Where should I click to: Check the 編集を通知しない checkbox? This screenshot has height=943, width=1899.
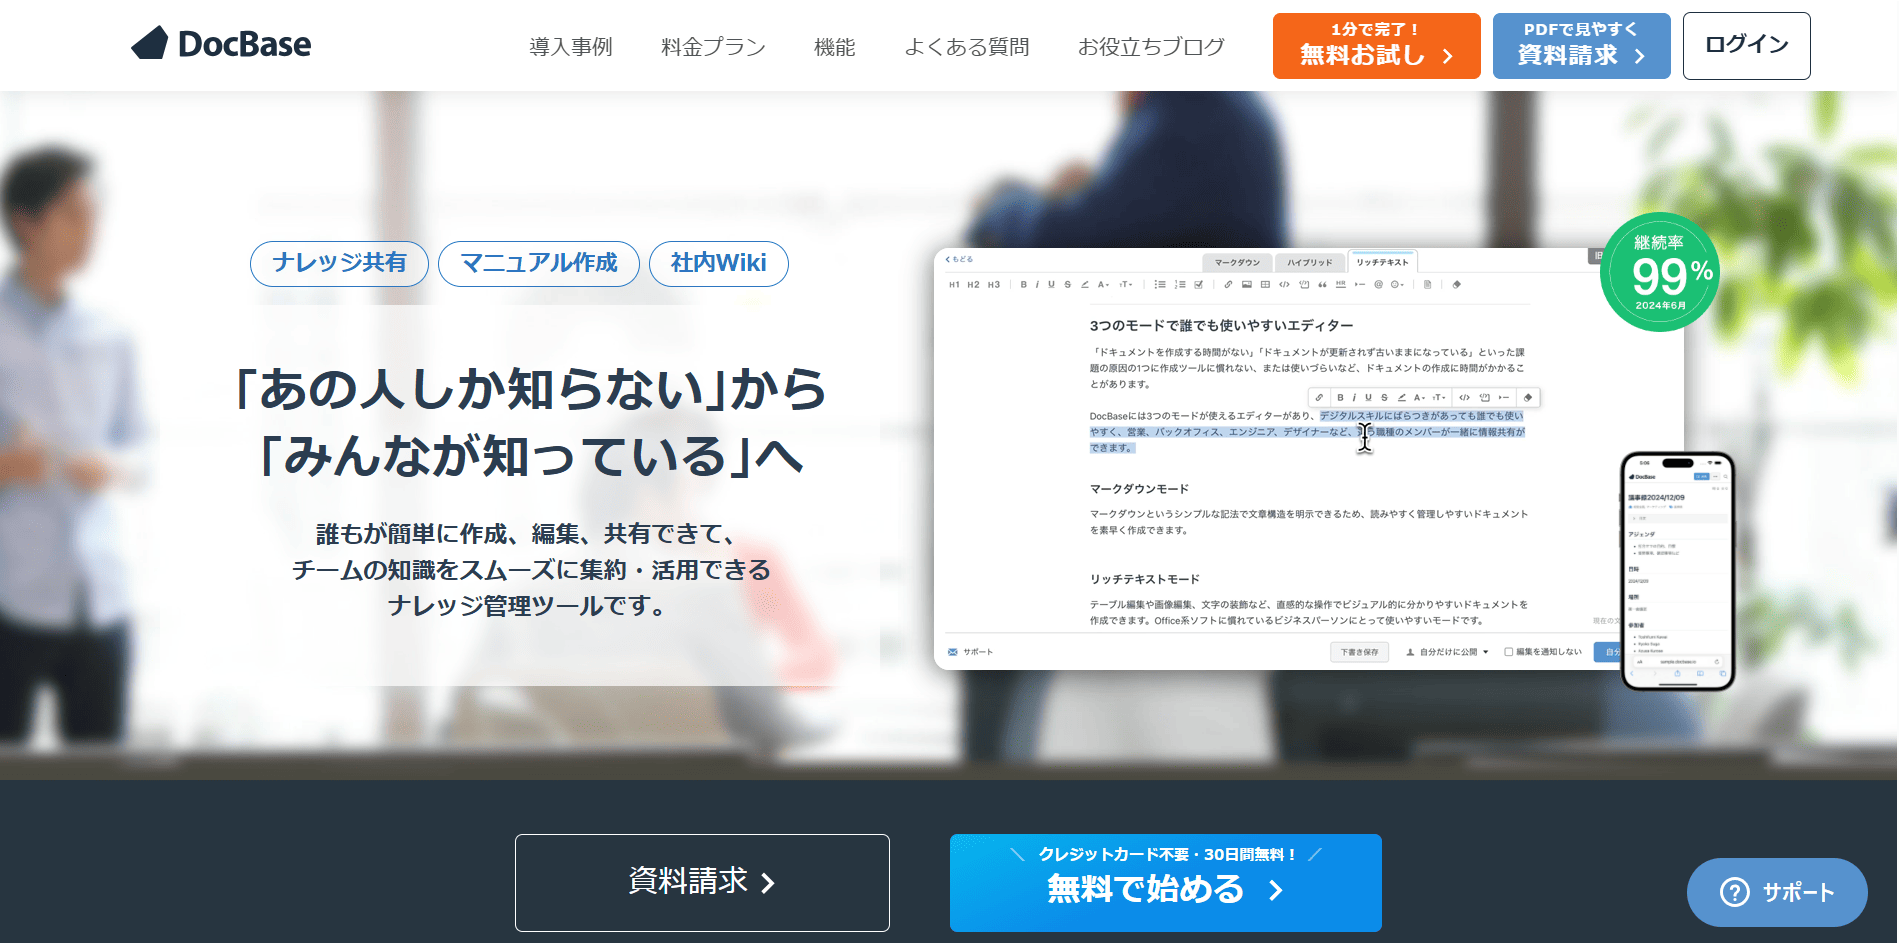tap(1509, 652)
